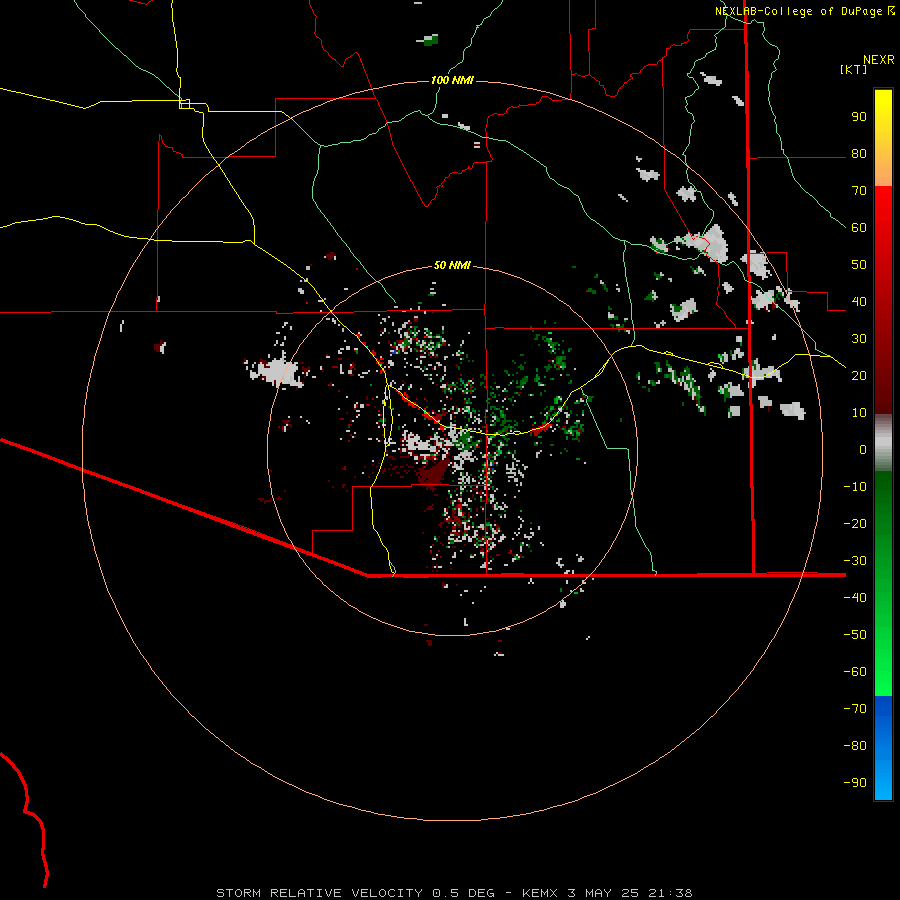Click the blue bottom segment of colorbar
This screenshot has width=900, height=900.
883,748
